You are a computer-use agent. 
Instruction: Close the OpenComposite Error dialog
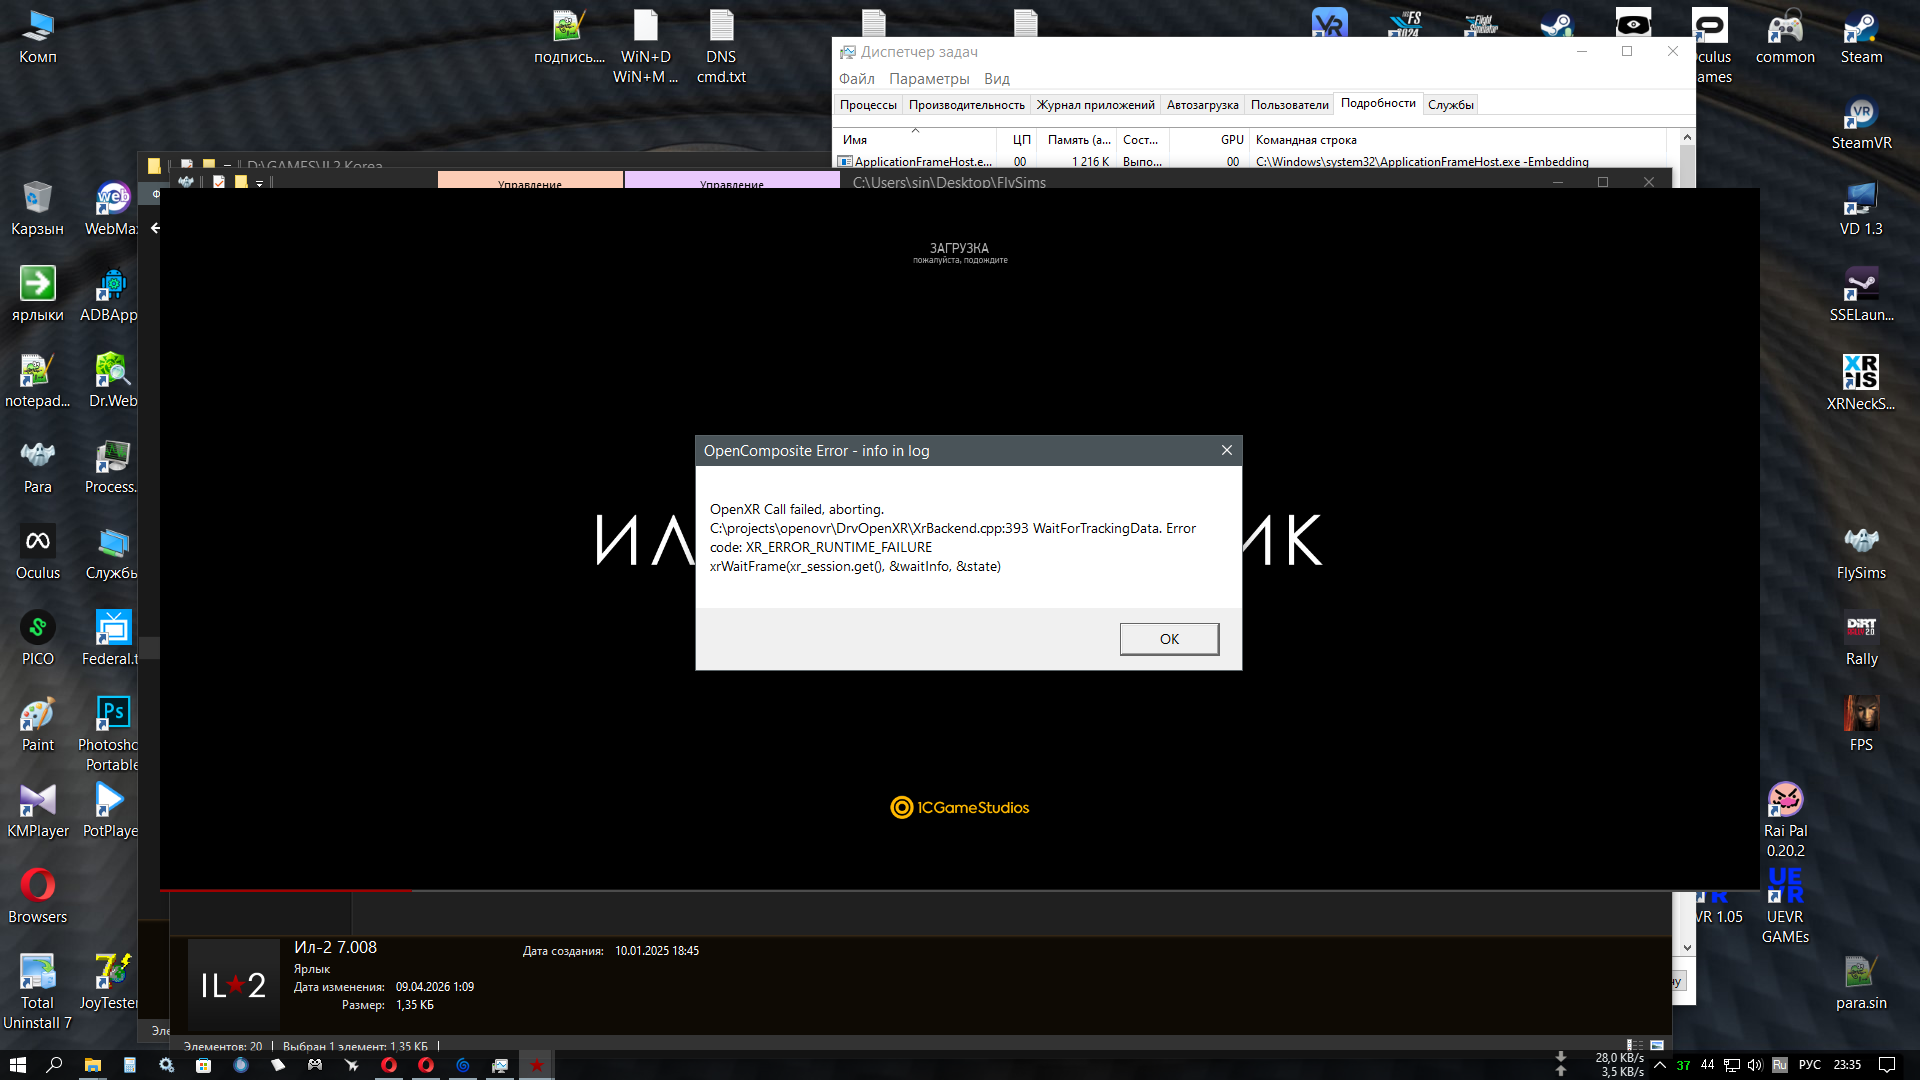click(x=1227, y=451)
